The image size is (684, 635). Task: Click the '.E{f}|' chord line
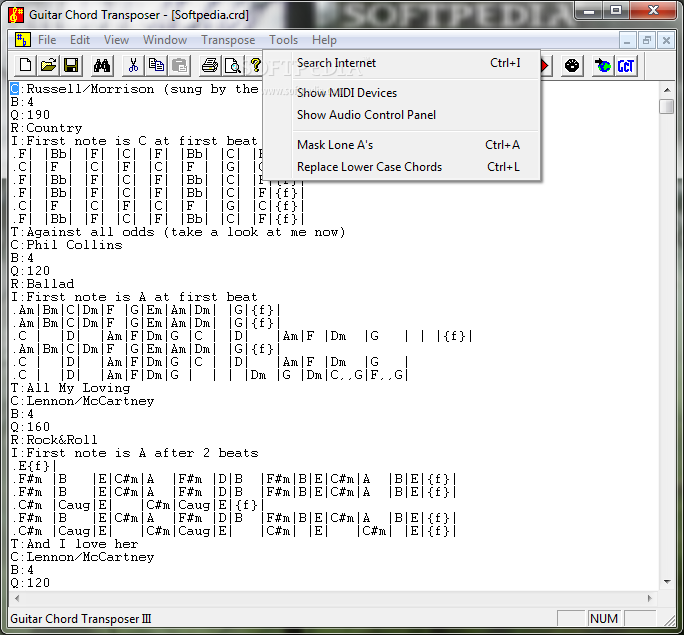click(34, 466)
